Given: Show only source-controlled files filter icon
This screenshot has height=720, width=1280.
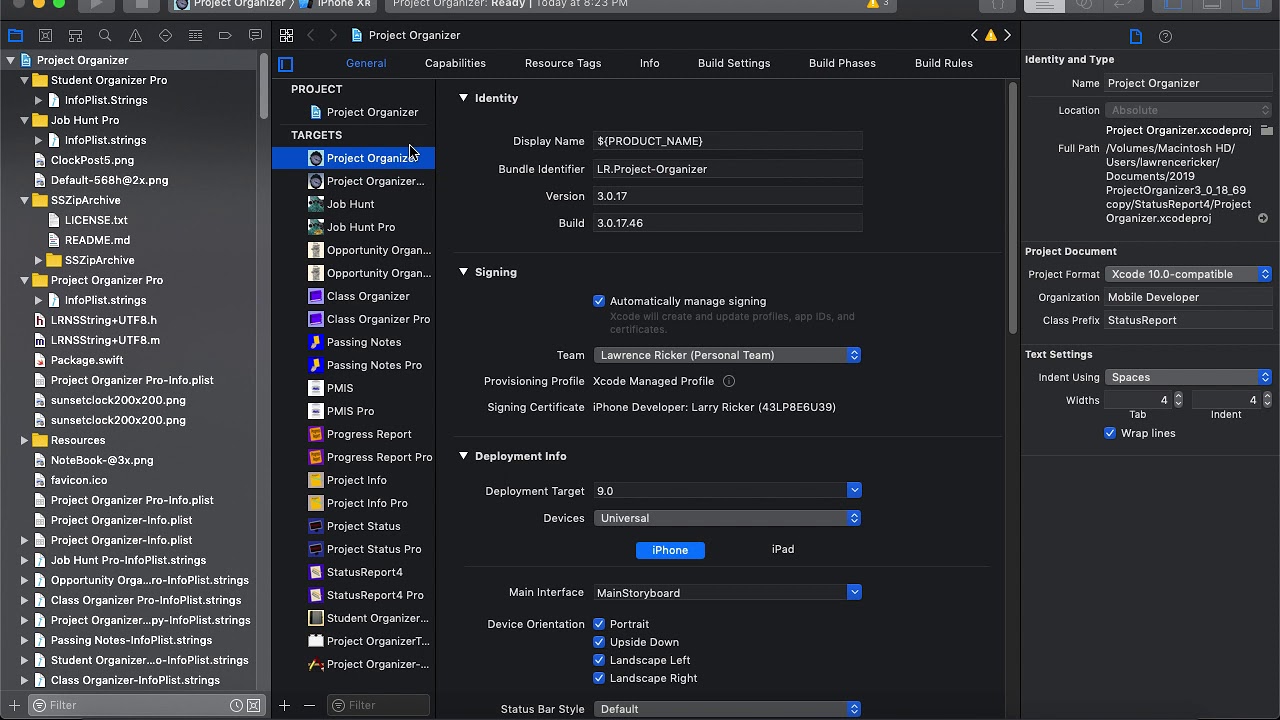Looking at the screenshot, I should (254, 705).
